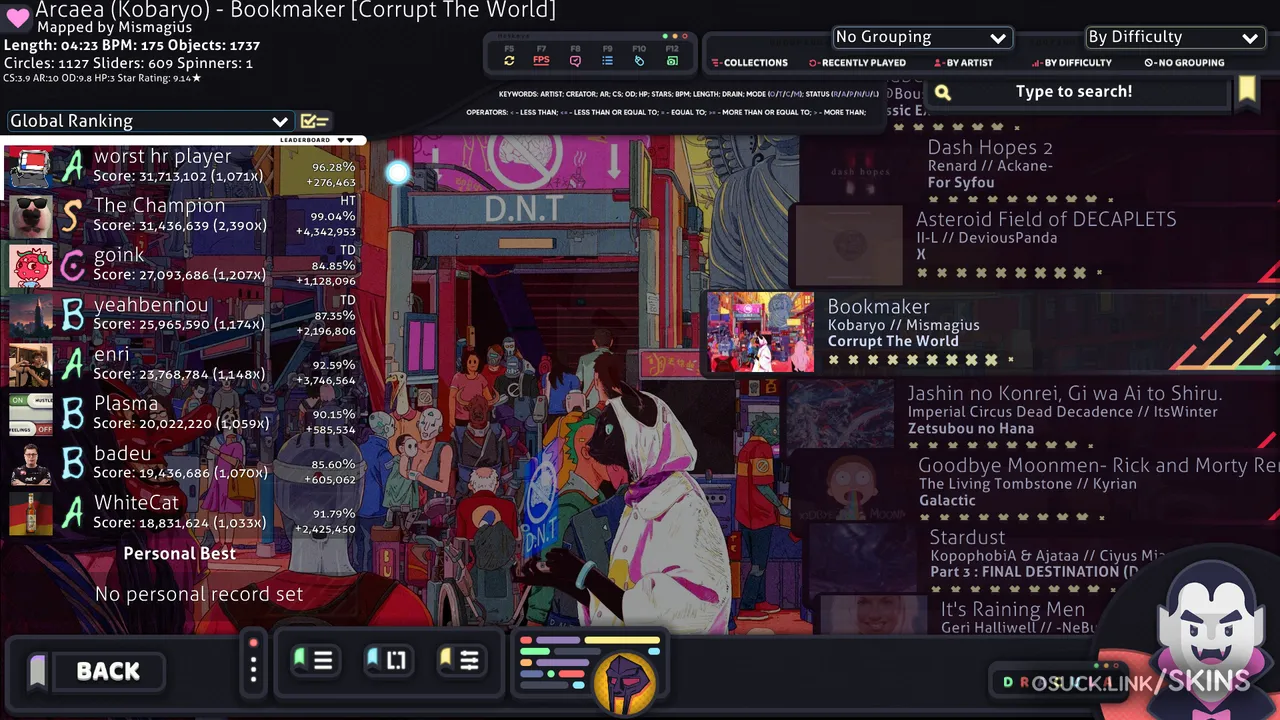1280x720 pixels.
Task: Switch to the RECENTLY PLAYED tab
Action: click(x=857, y=62)
